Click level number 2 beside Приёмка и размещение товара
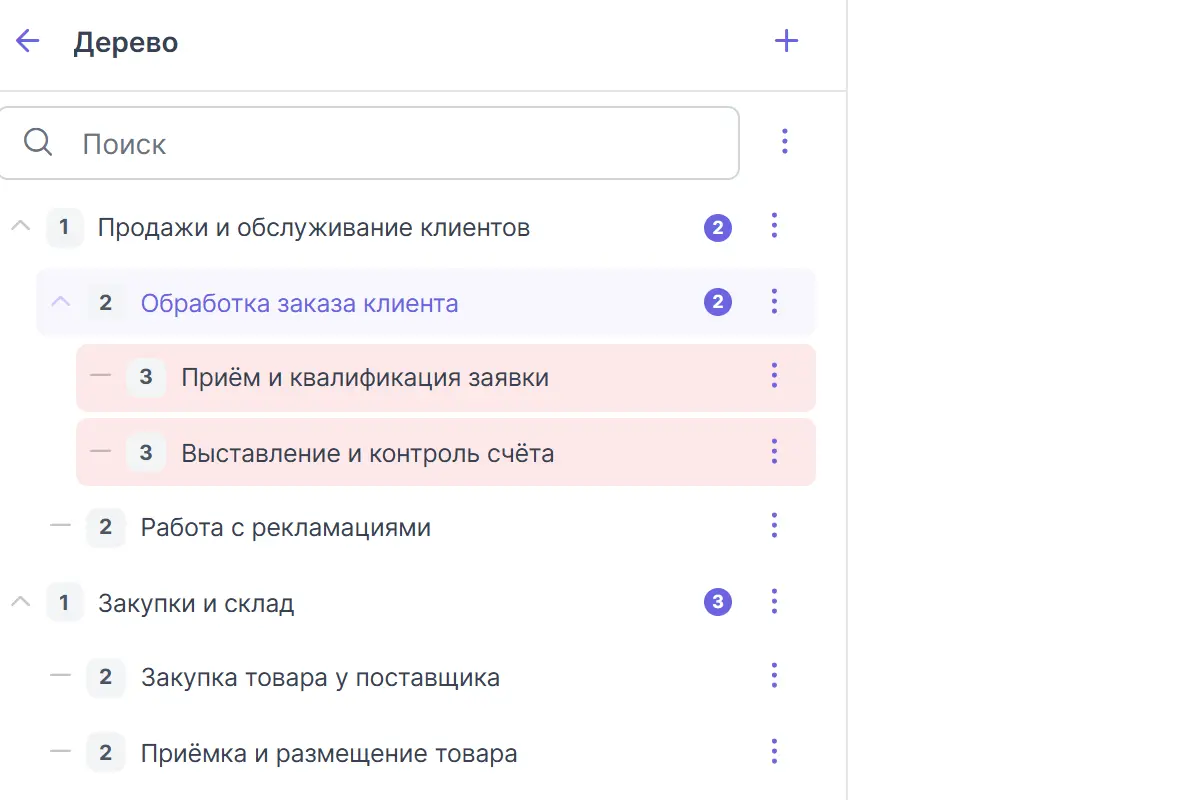Image resolution: width=1200 pixels, height=800 pixels. (106, 752)
